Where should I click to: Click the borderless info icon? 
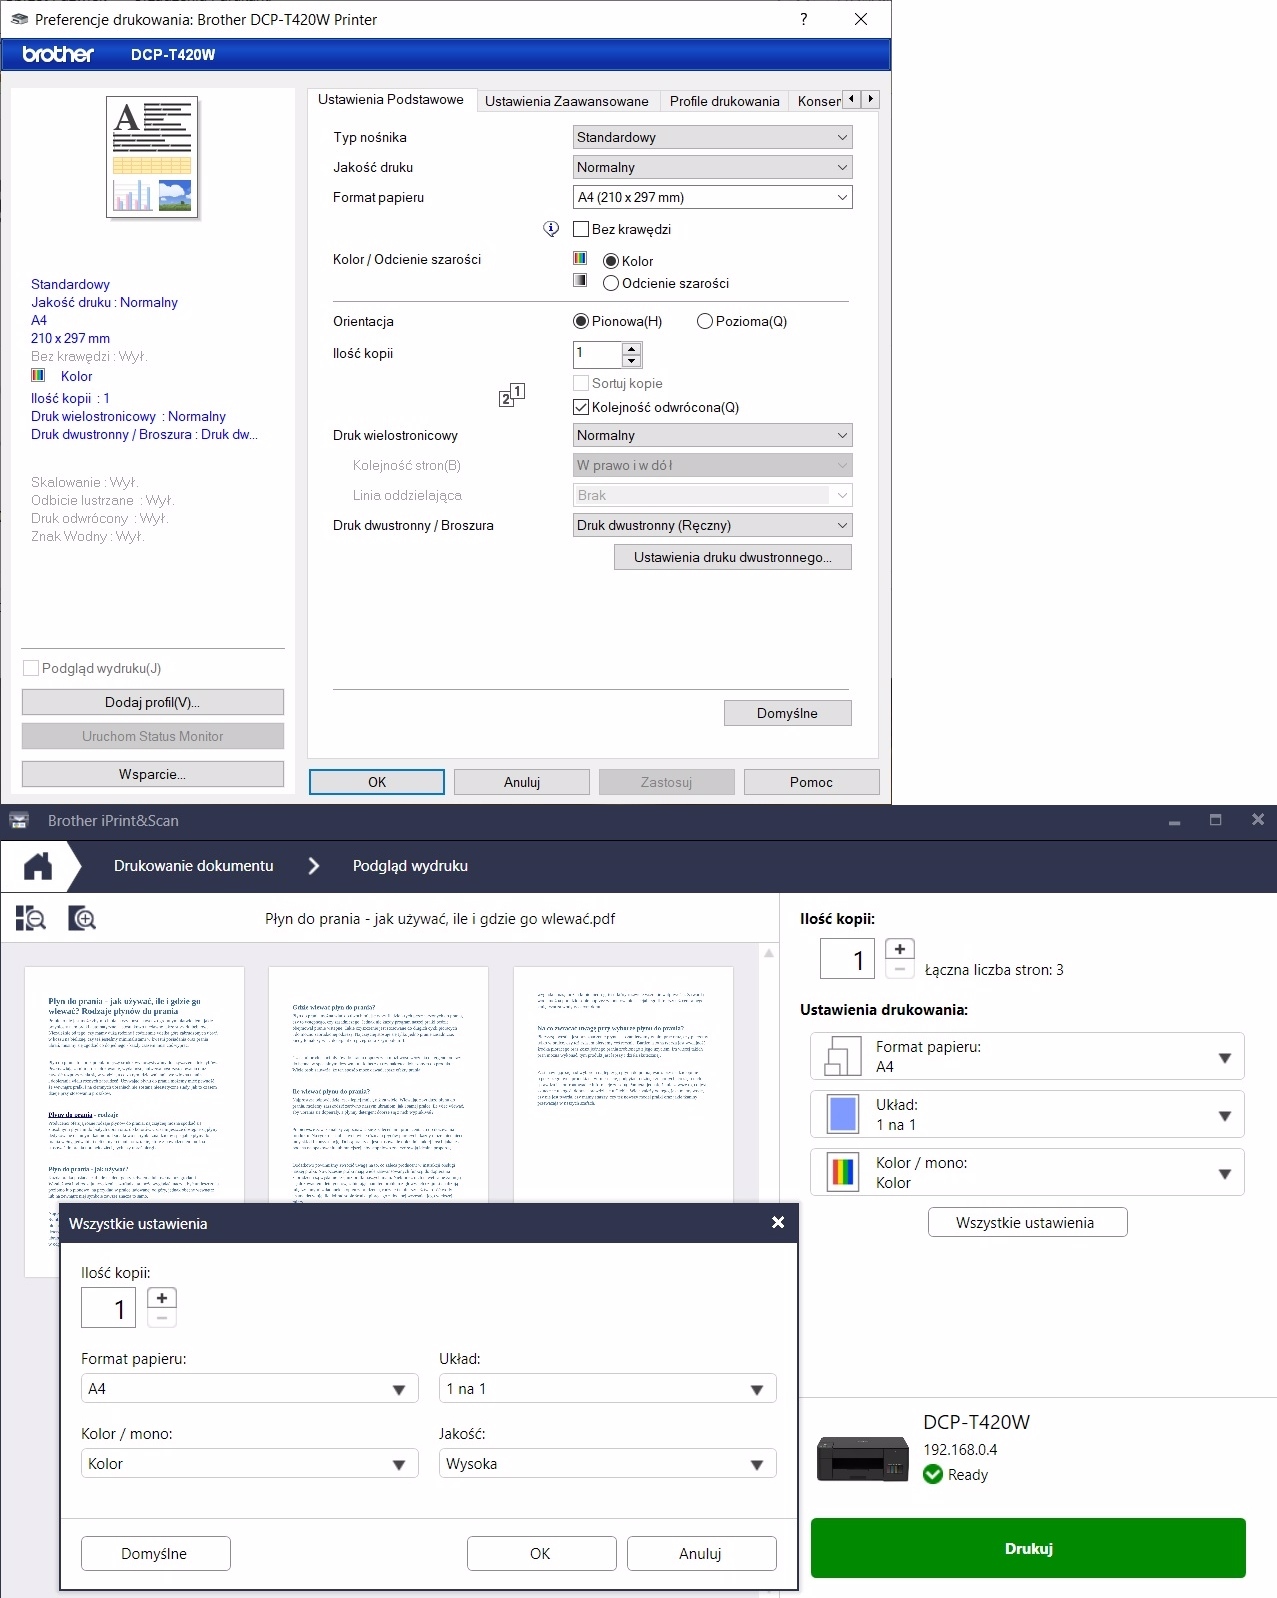pyautogui.click(x=551, y=229)
